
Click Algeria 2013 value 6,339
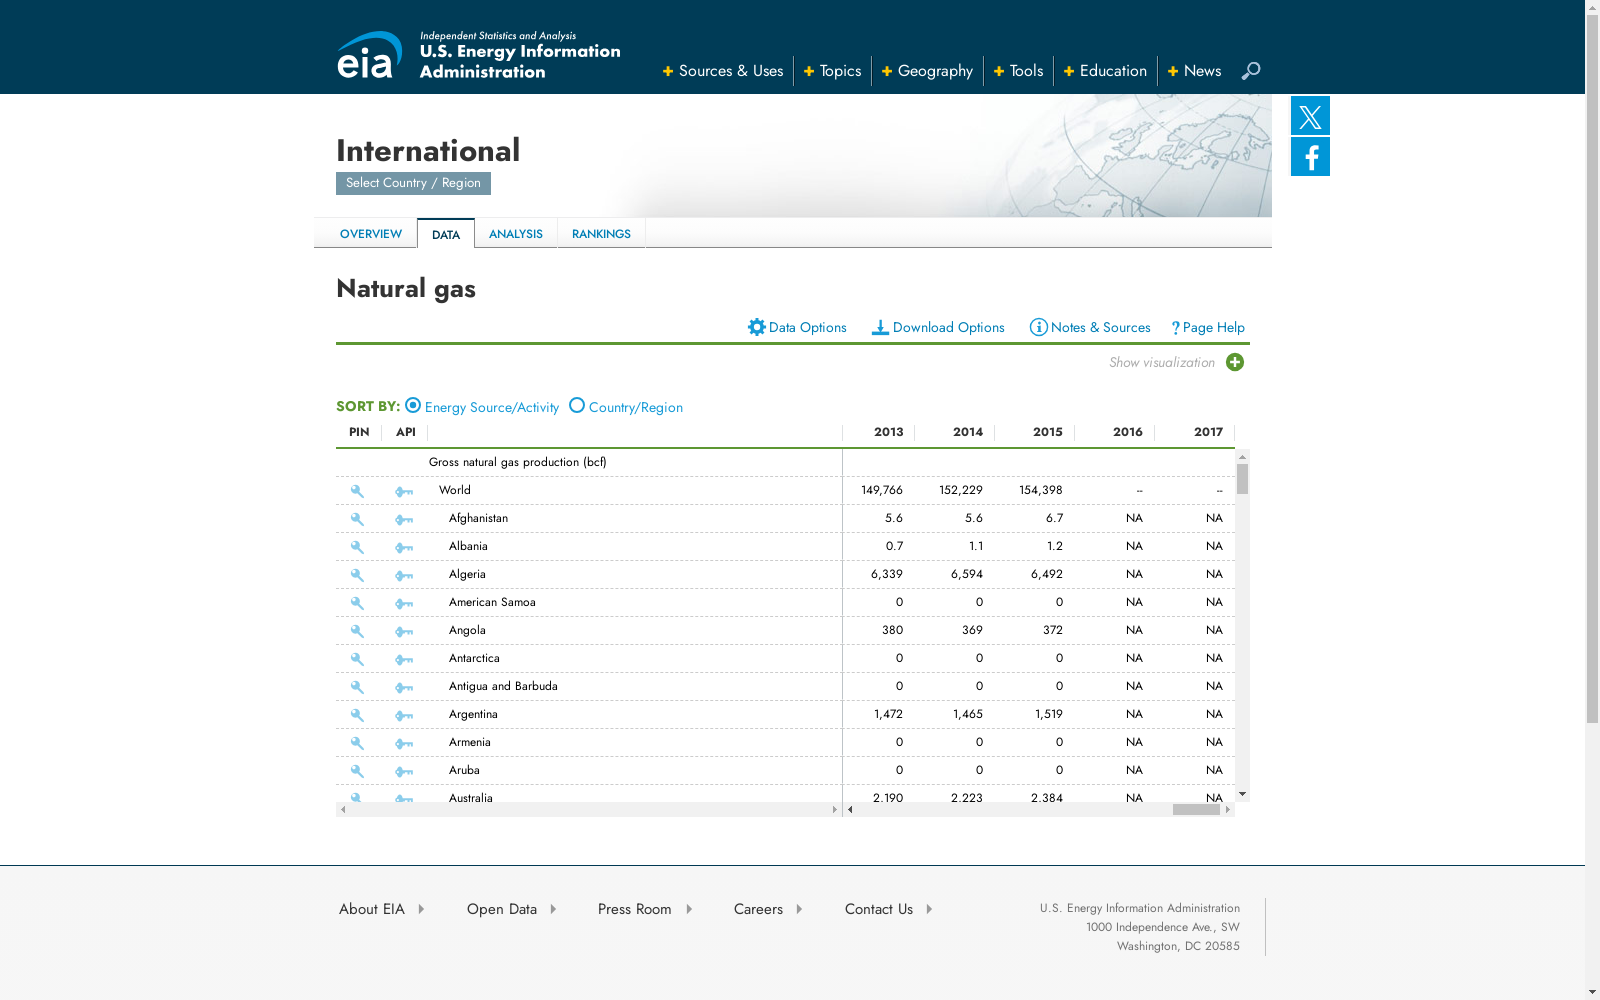[887, 574]
